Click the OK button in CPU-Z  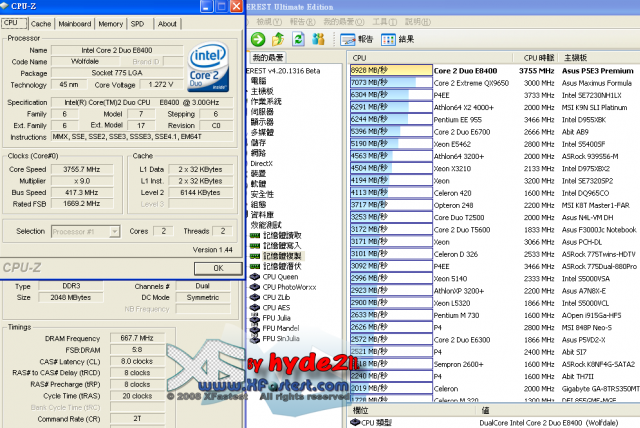[x=218, y=268]
